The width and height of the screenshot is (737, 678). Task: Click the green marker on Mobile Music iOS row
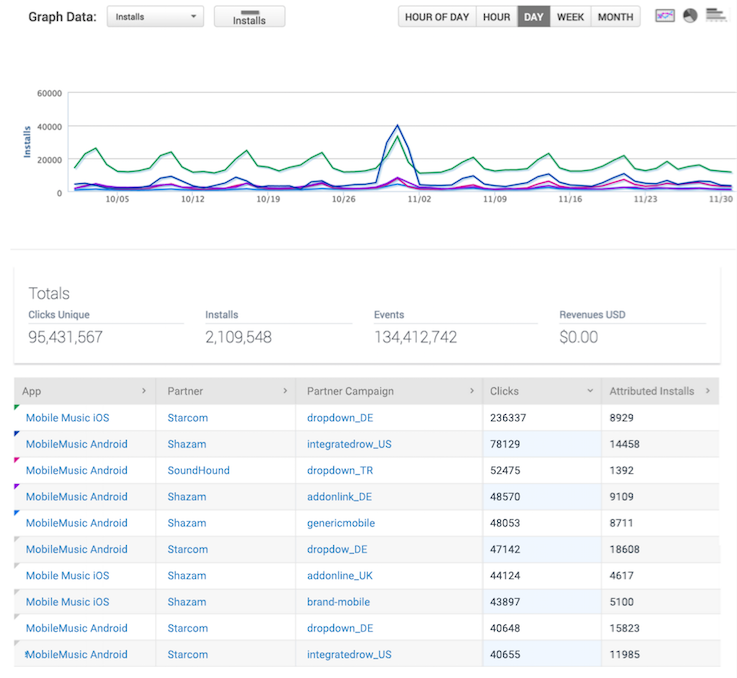point(17,407)
